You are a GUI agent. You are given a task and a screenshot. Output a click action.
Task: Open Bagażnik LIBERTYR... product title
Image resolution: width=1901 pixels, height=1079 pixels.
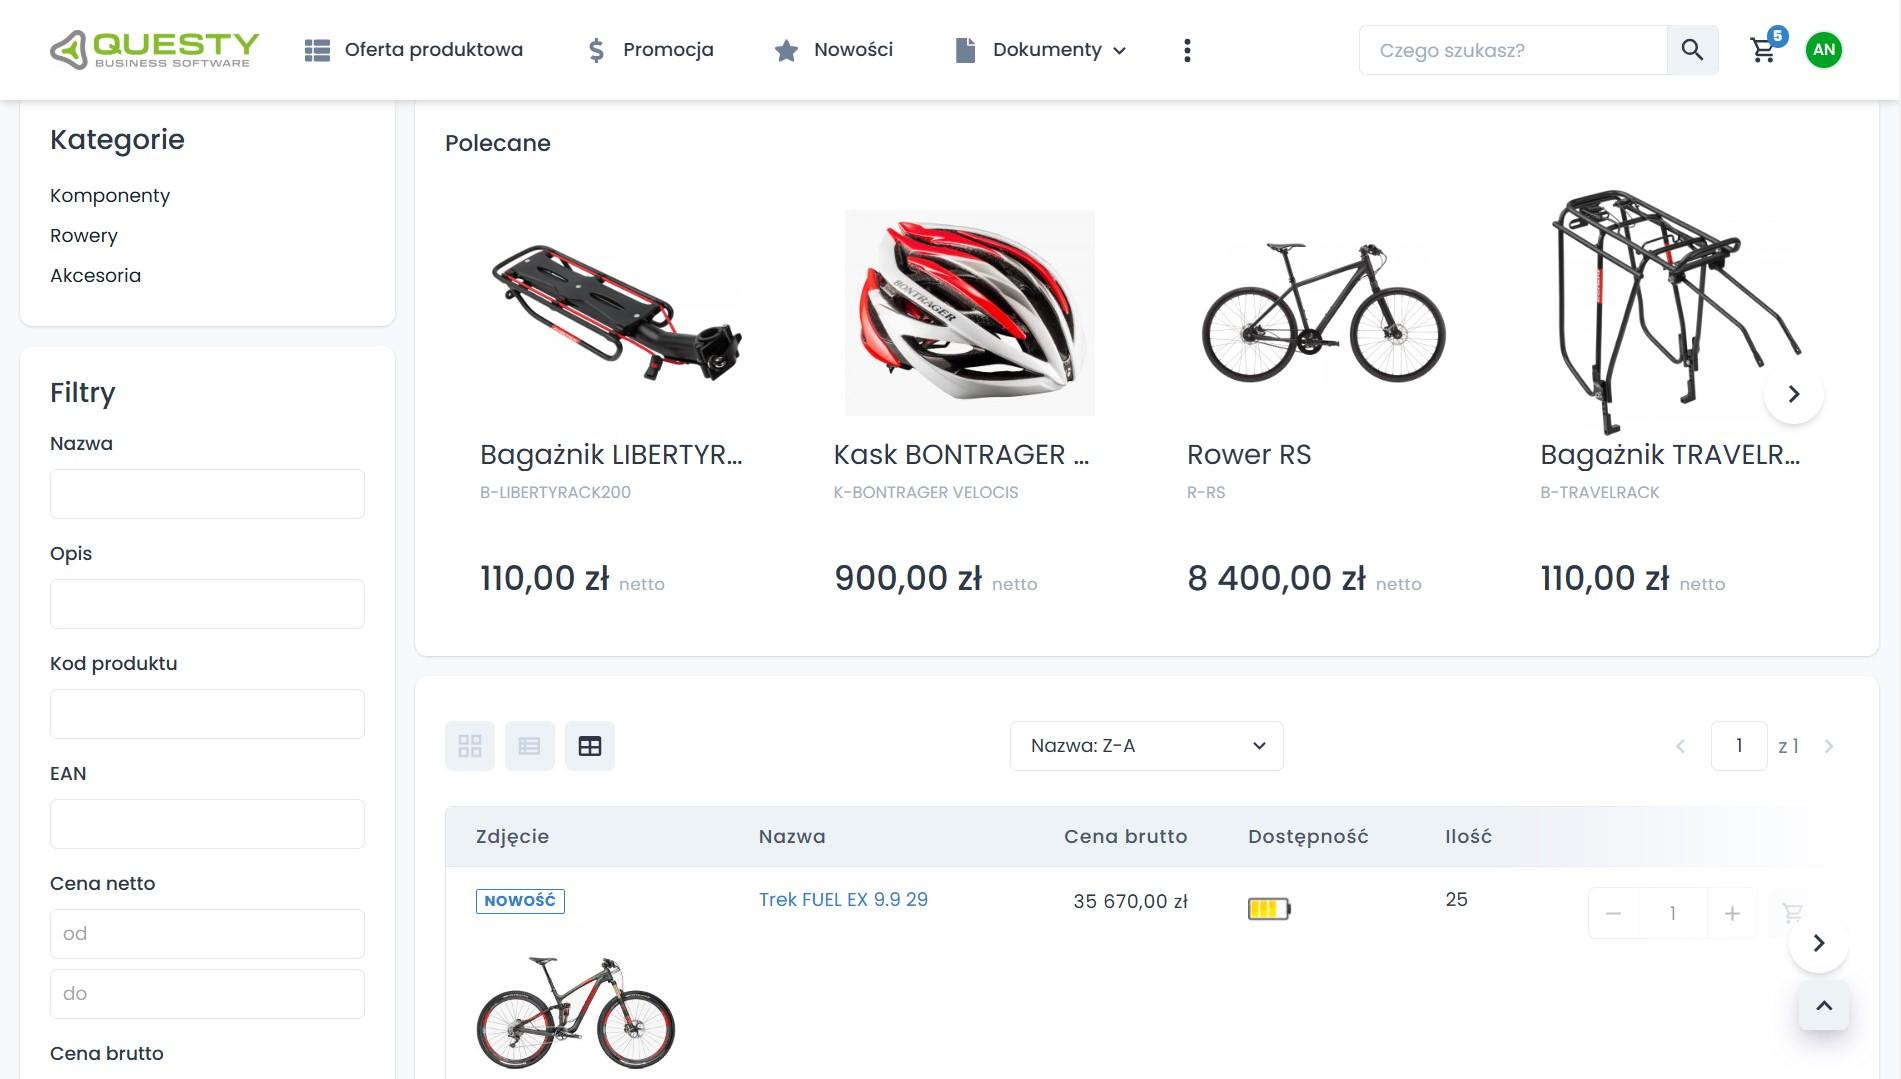point(611,455)
